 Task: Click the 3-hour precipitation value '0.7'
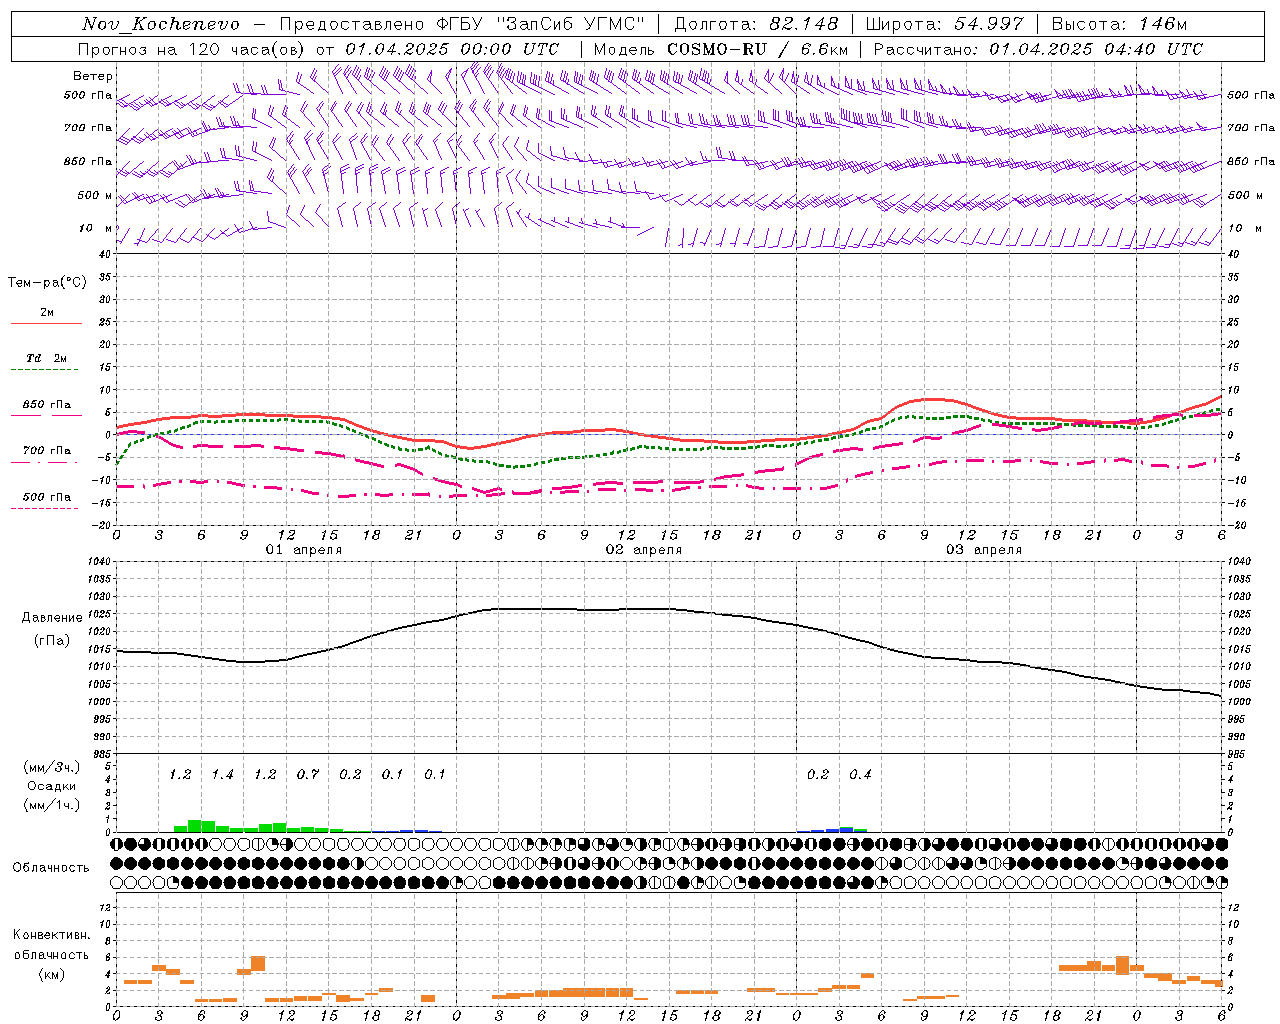tap(308, 775)
